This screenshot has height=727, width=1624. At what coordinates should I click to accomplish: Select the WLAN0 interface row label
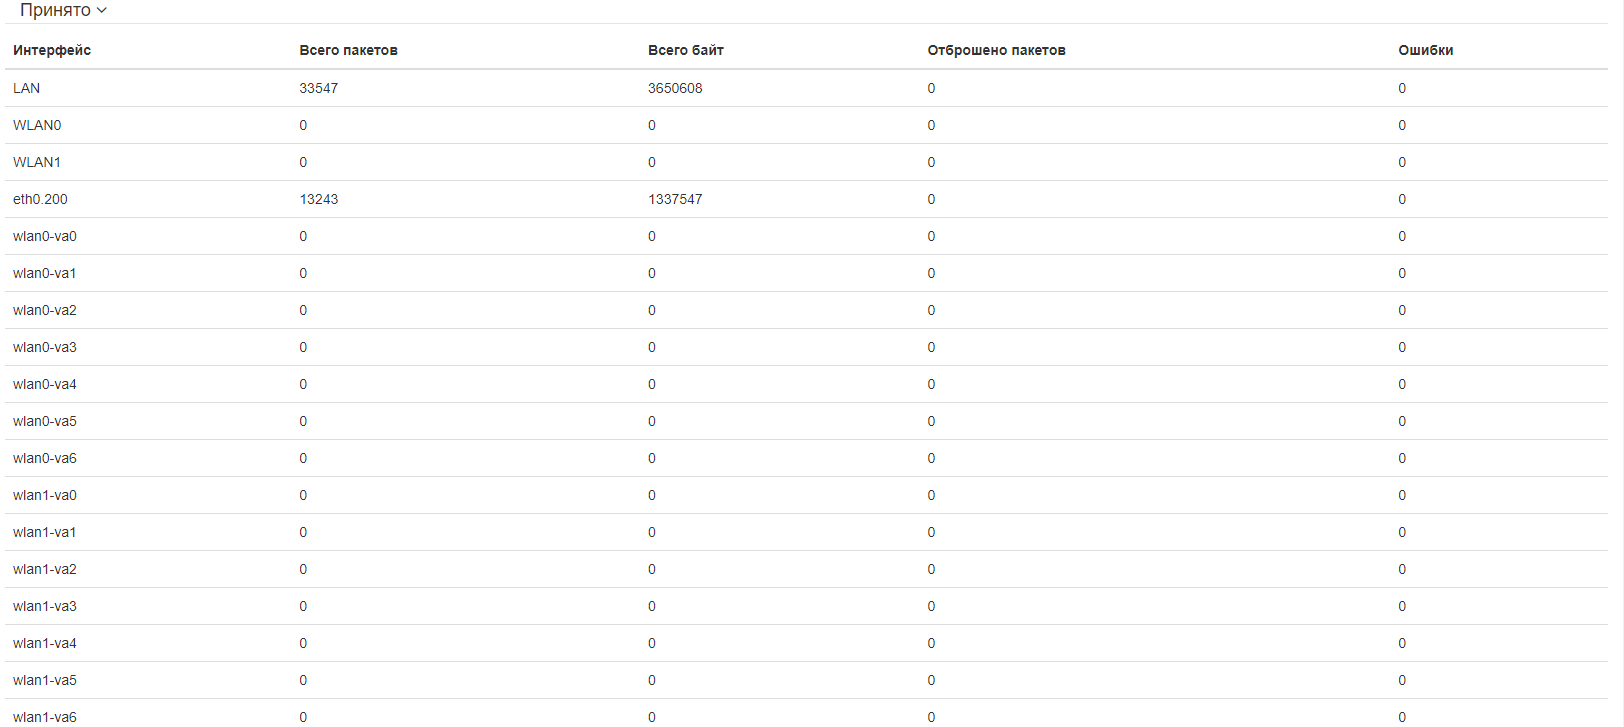click(37, 125)
